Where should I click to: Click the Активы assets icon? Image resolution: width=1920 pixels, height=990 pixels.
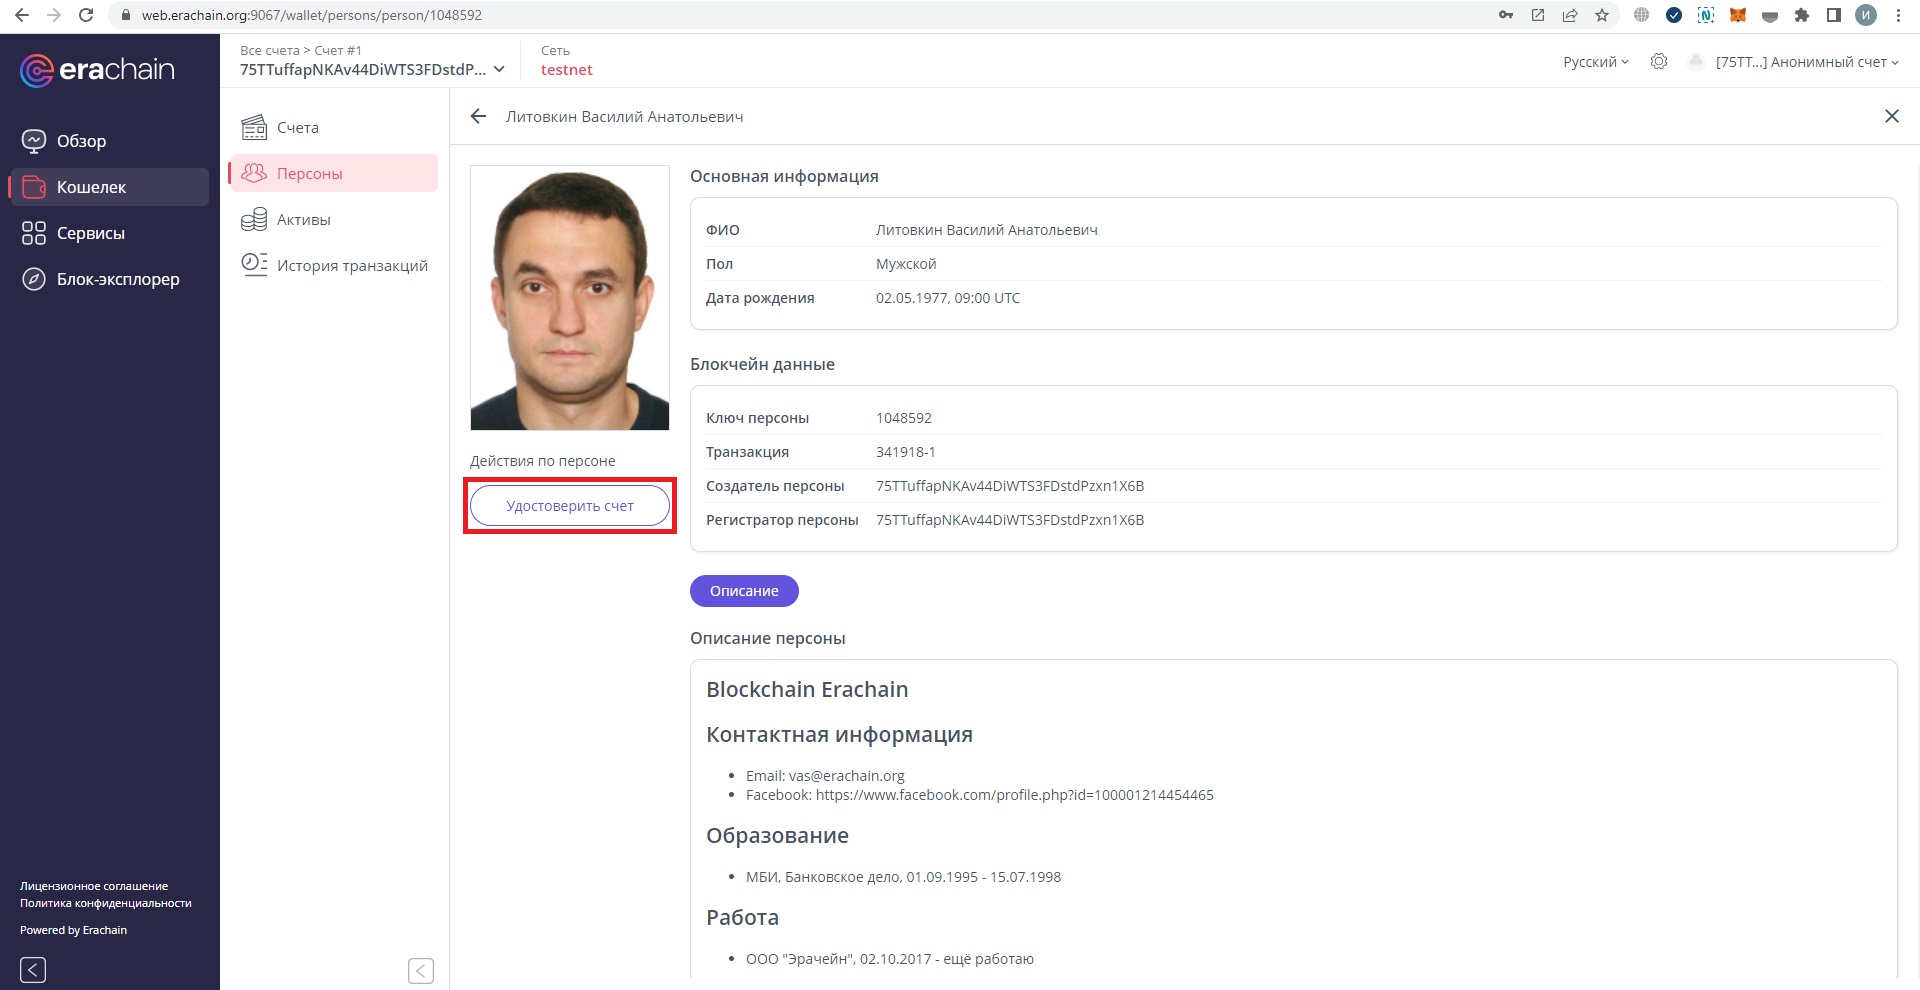click(x=255, y=219)
